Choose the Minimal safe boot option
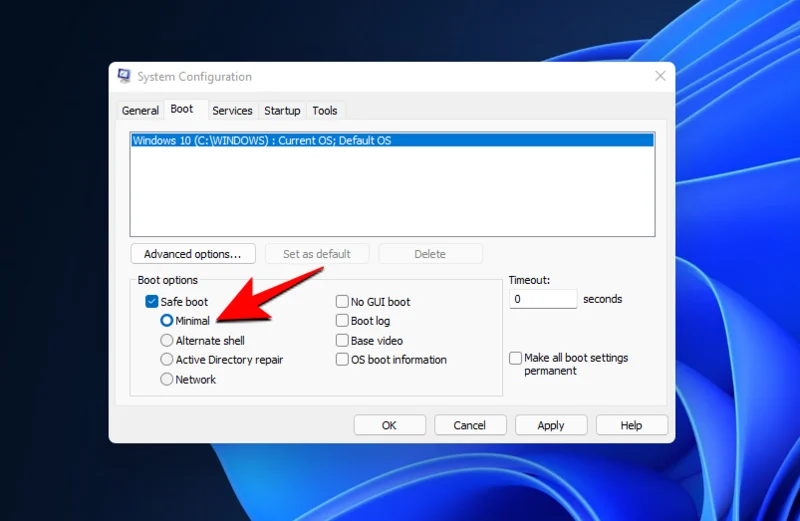800x521 pixels. coord(167,321)
